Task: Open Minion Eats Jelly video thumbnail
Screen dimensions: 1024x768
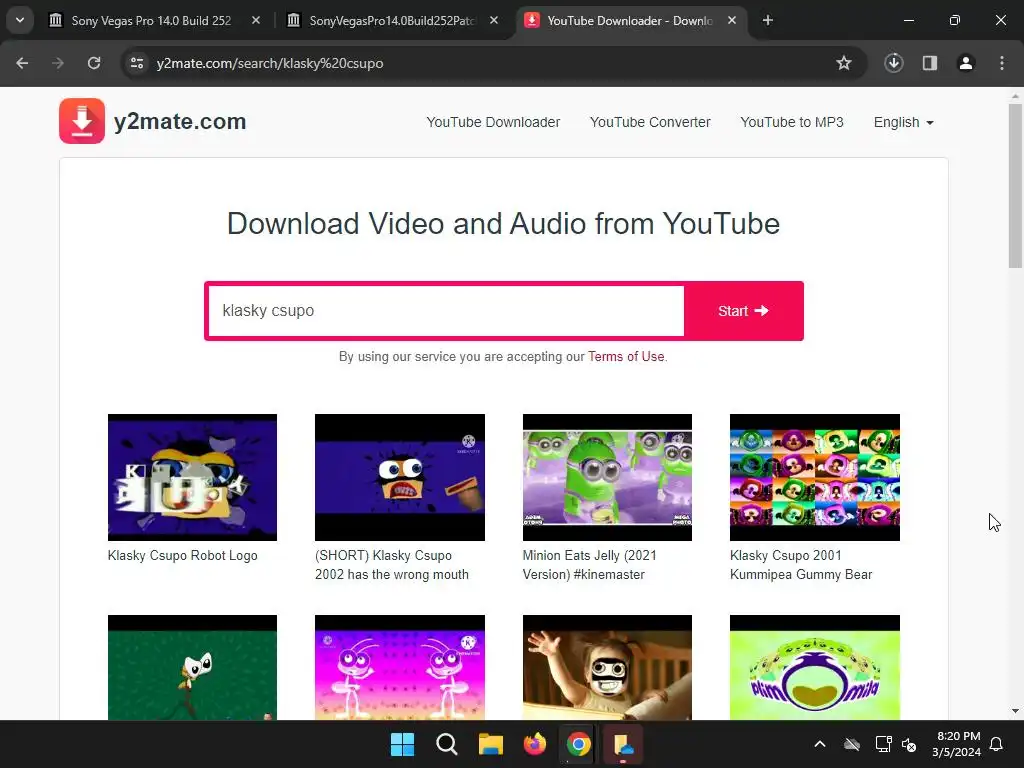Action: pos(607,477)
